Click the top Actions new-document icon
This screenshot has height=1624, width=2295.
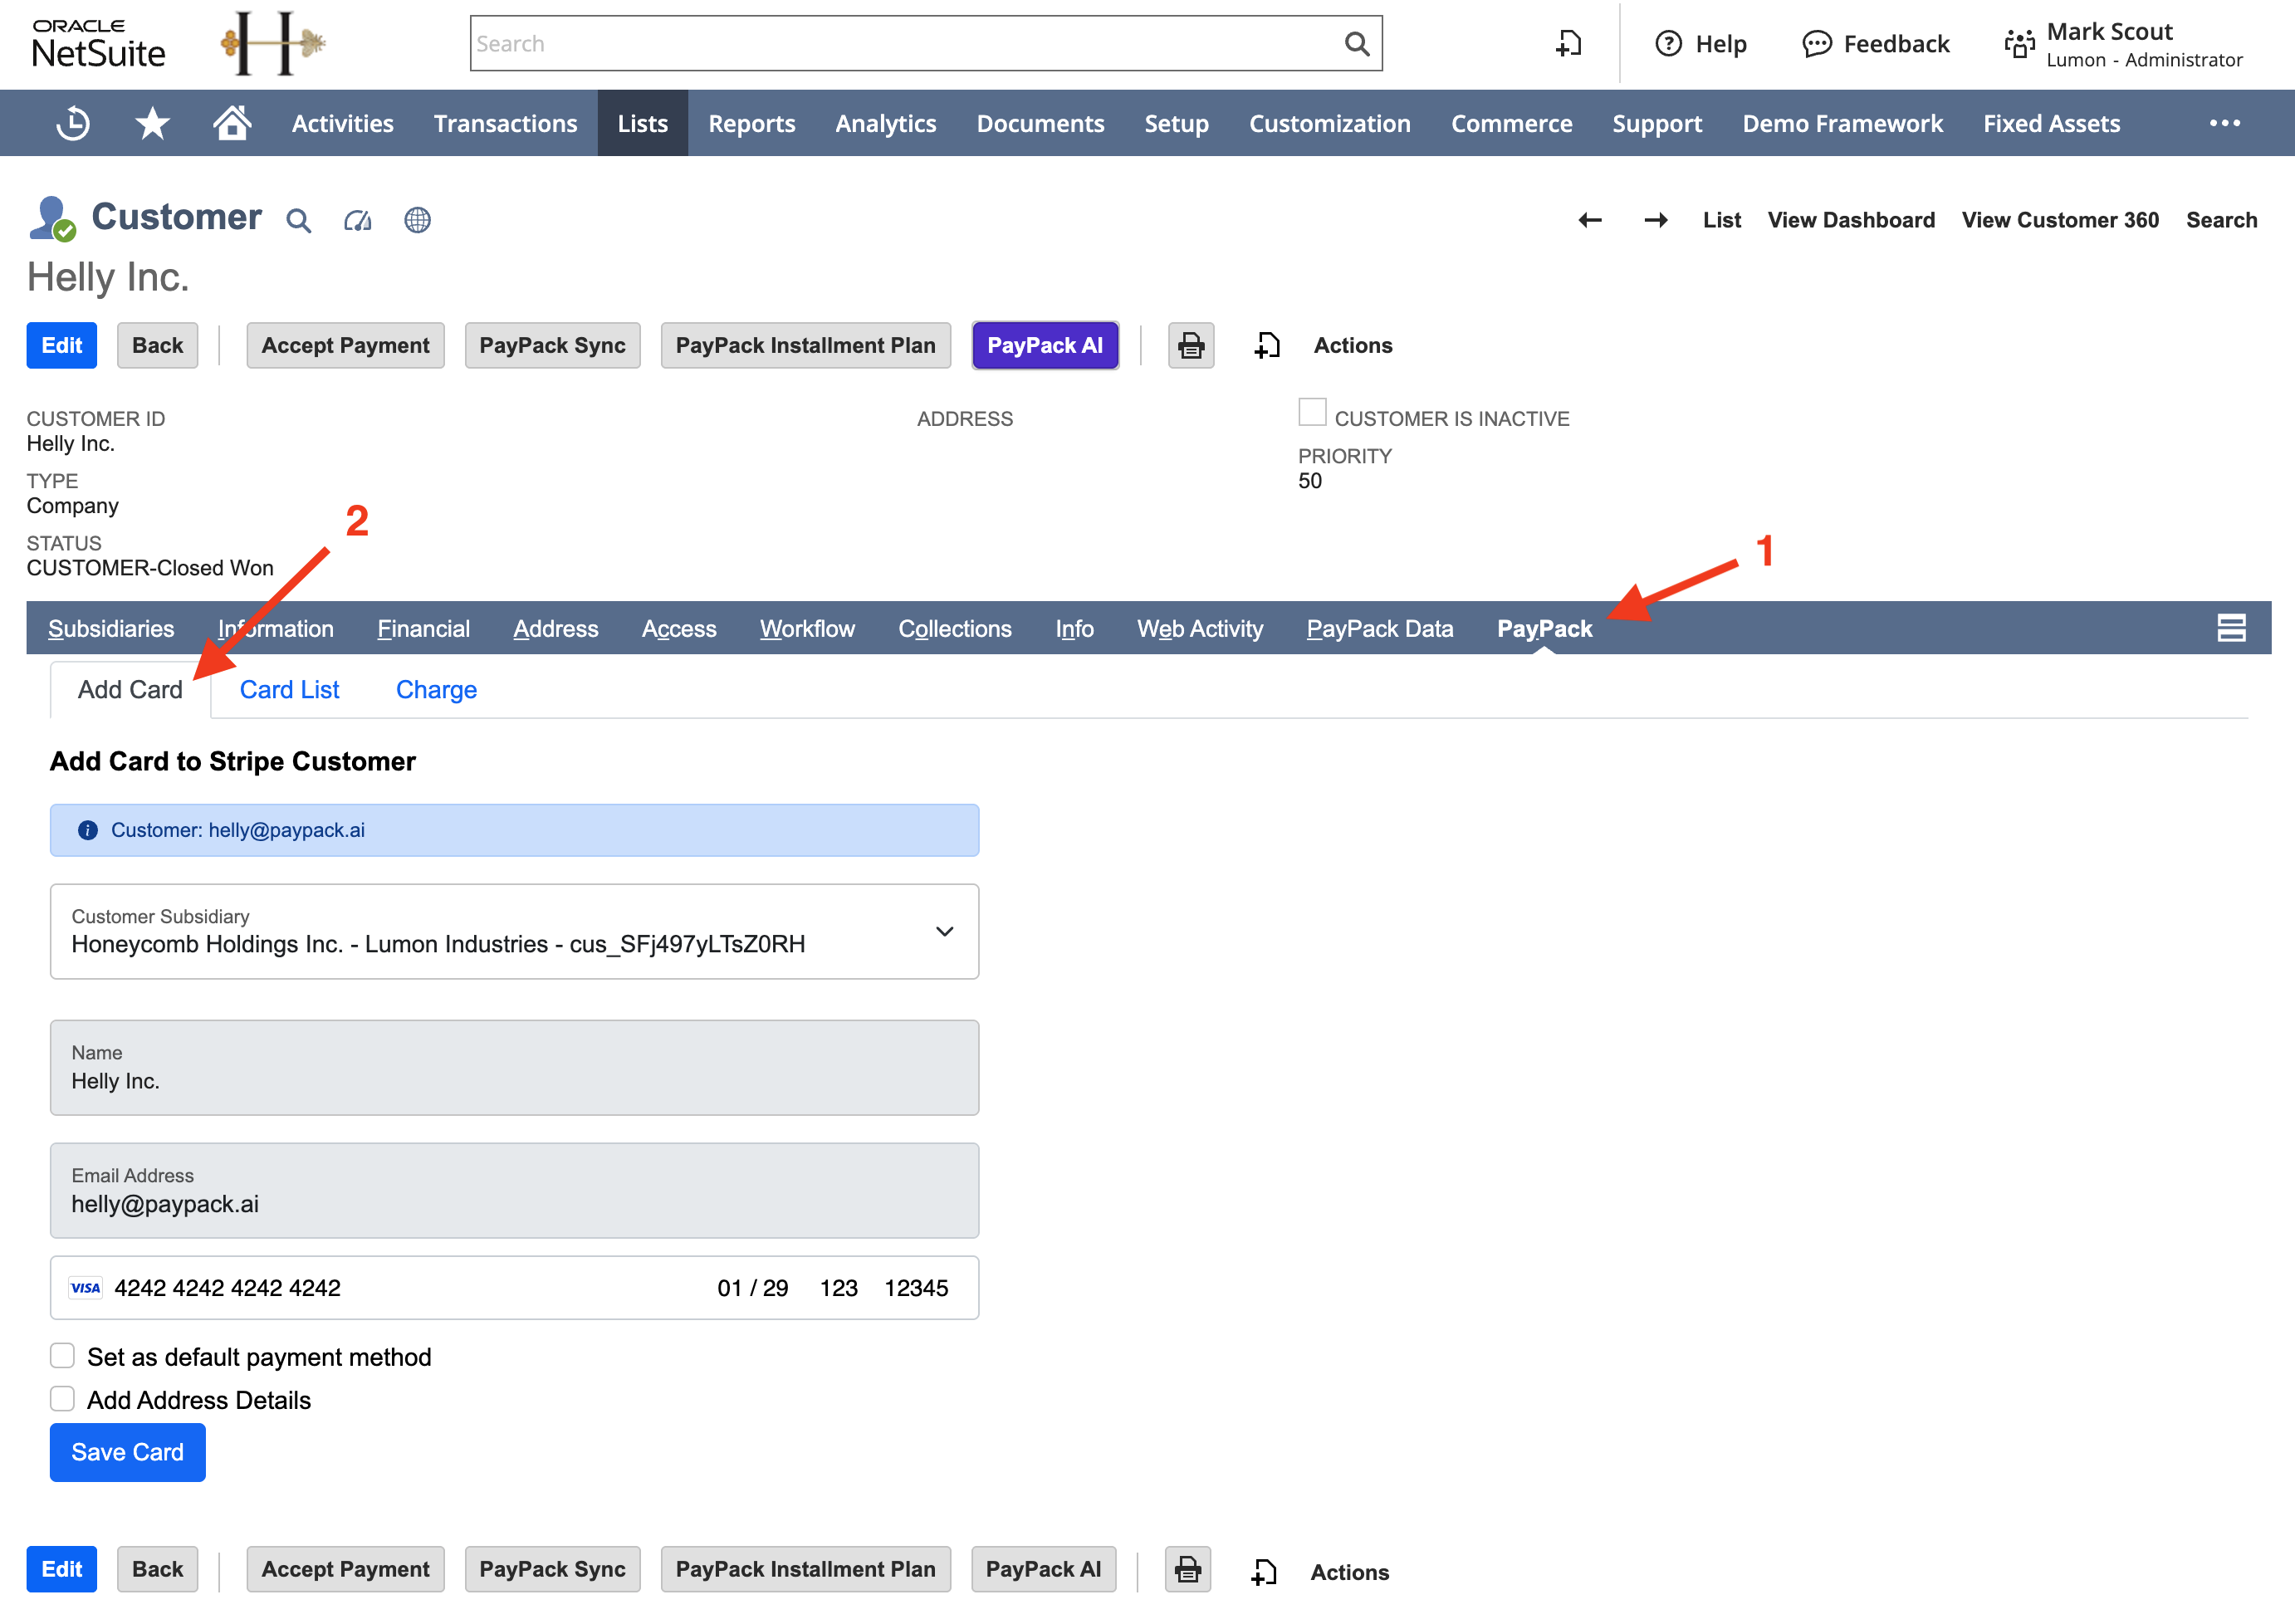point(1267,345)
